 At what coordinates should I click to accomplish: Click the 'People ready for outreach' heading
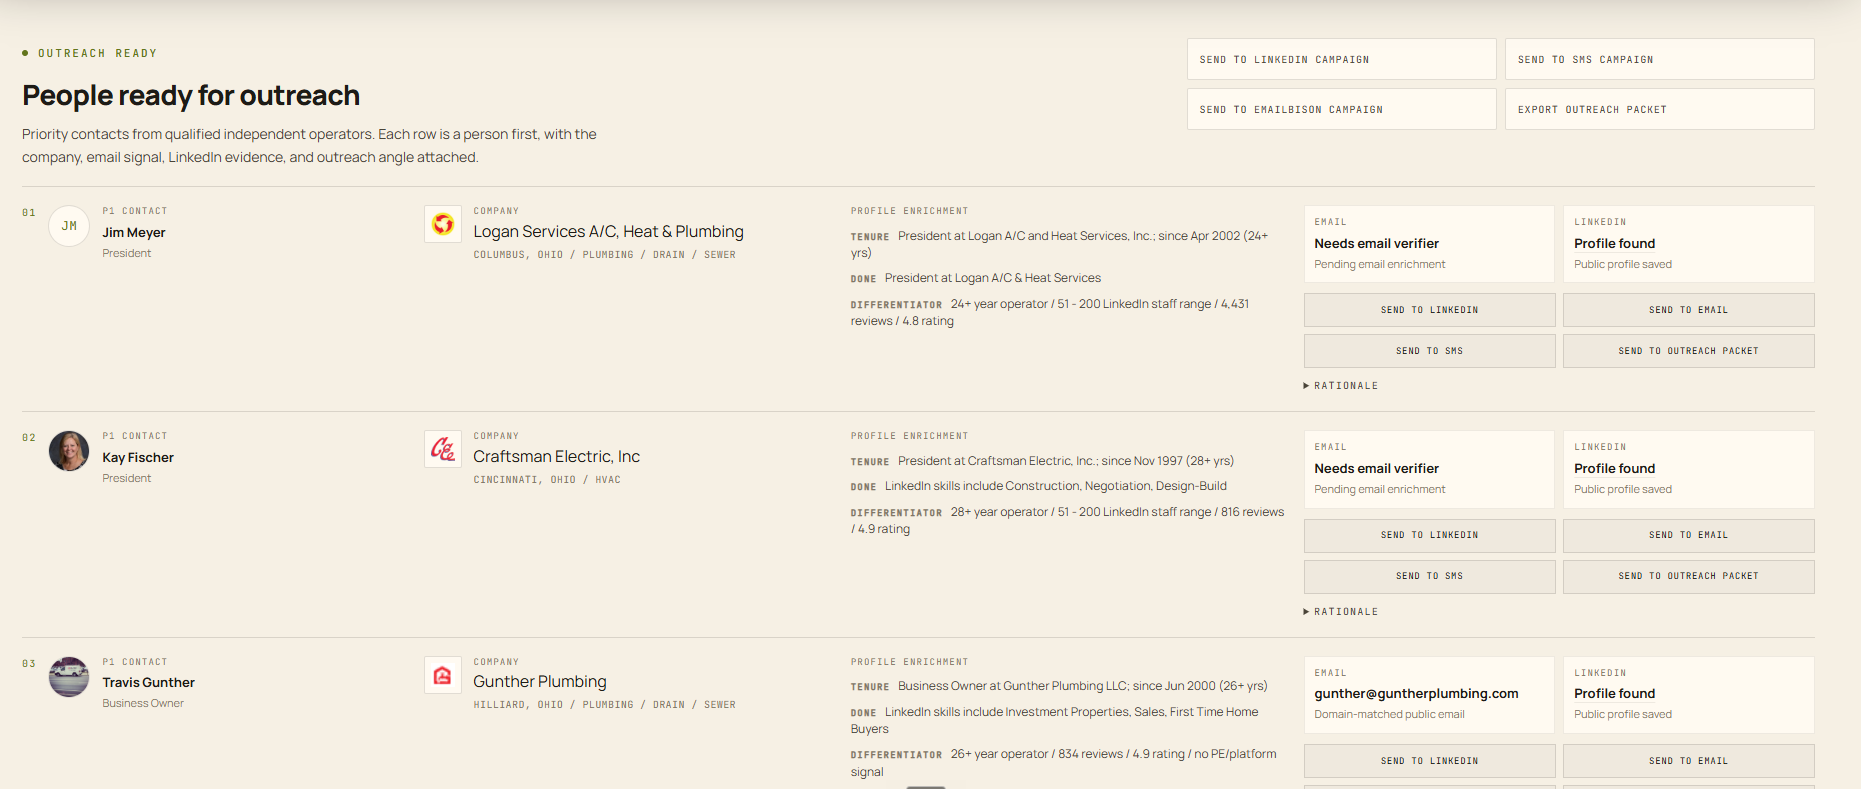191,95
